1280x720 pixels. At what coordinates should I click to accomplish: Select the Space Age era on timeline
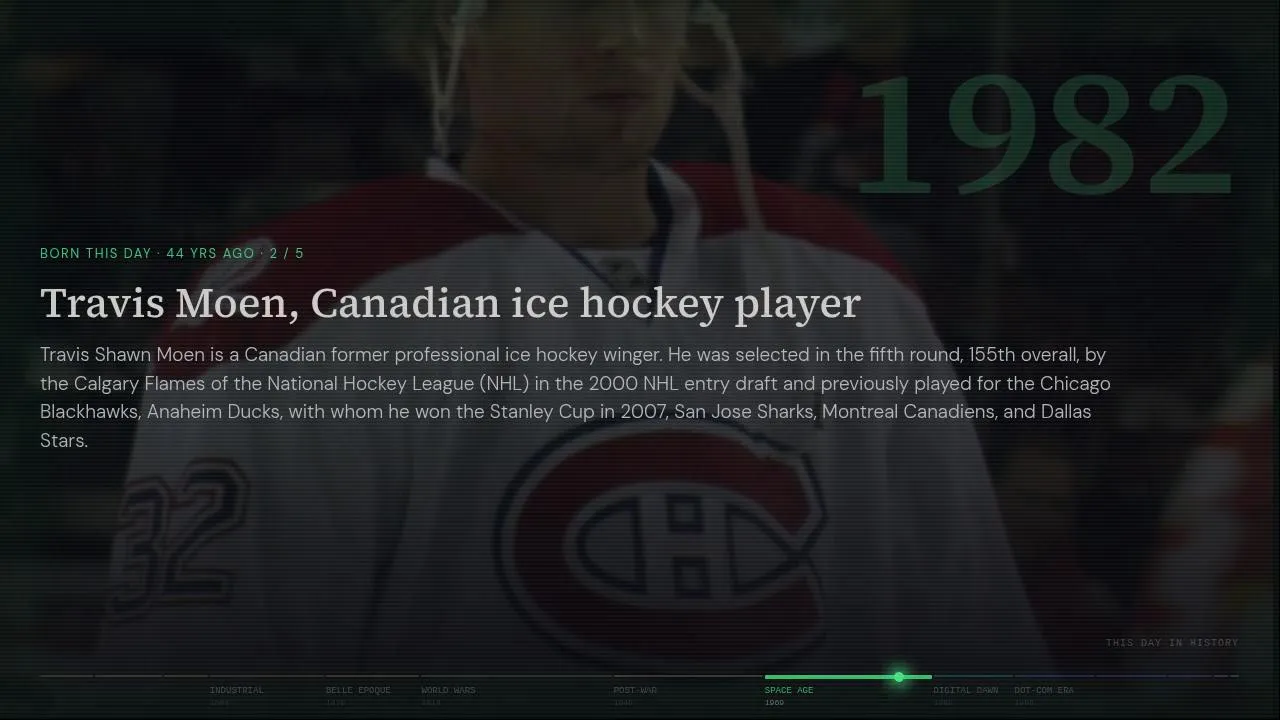[x=789, y=690]
